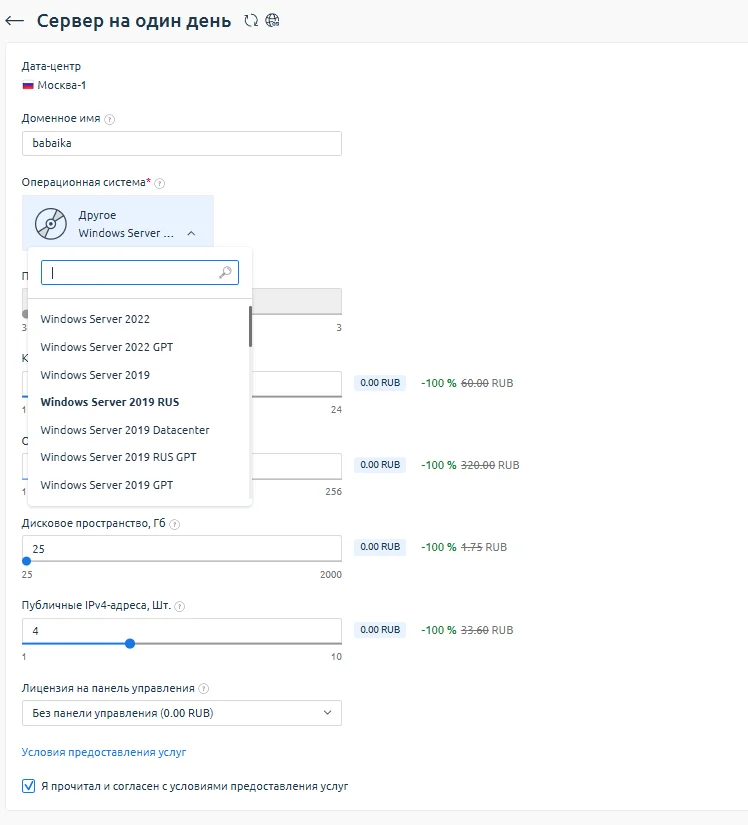Click the OS list scrollbar thumb
The height and width of the screenshot is (825, 748).
coord(250,326)
